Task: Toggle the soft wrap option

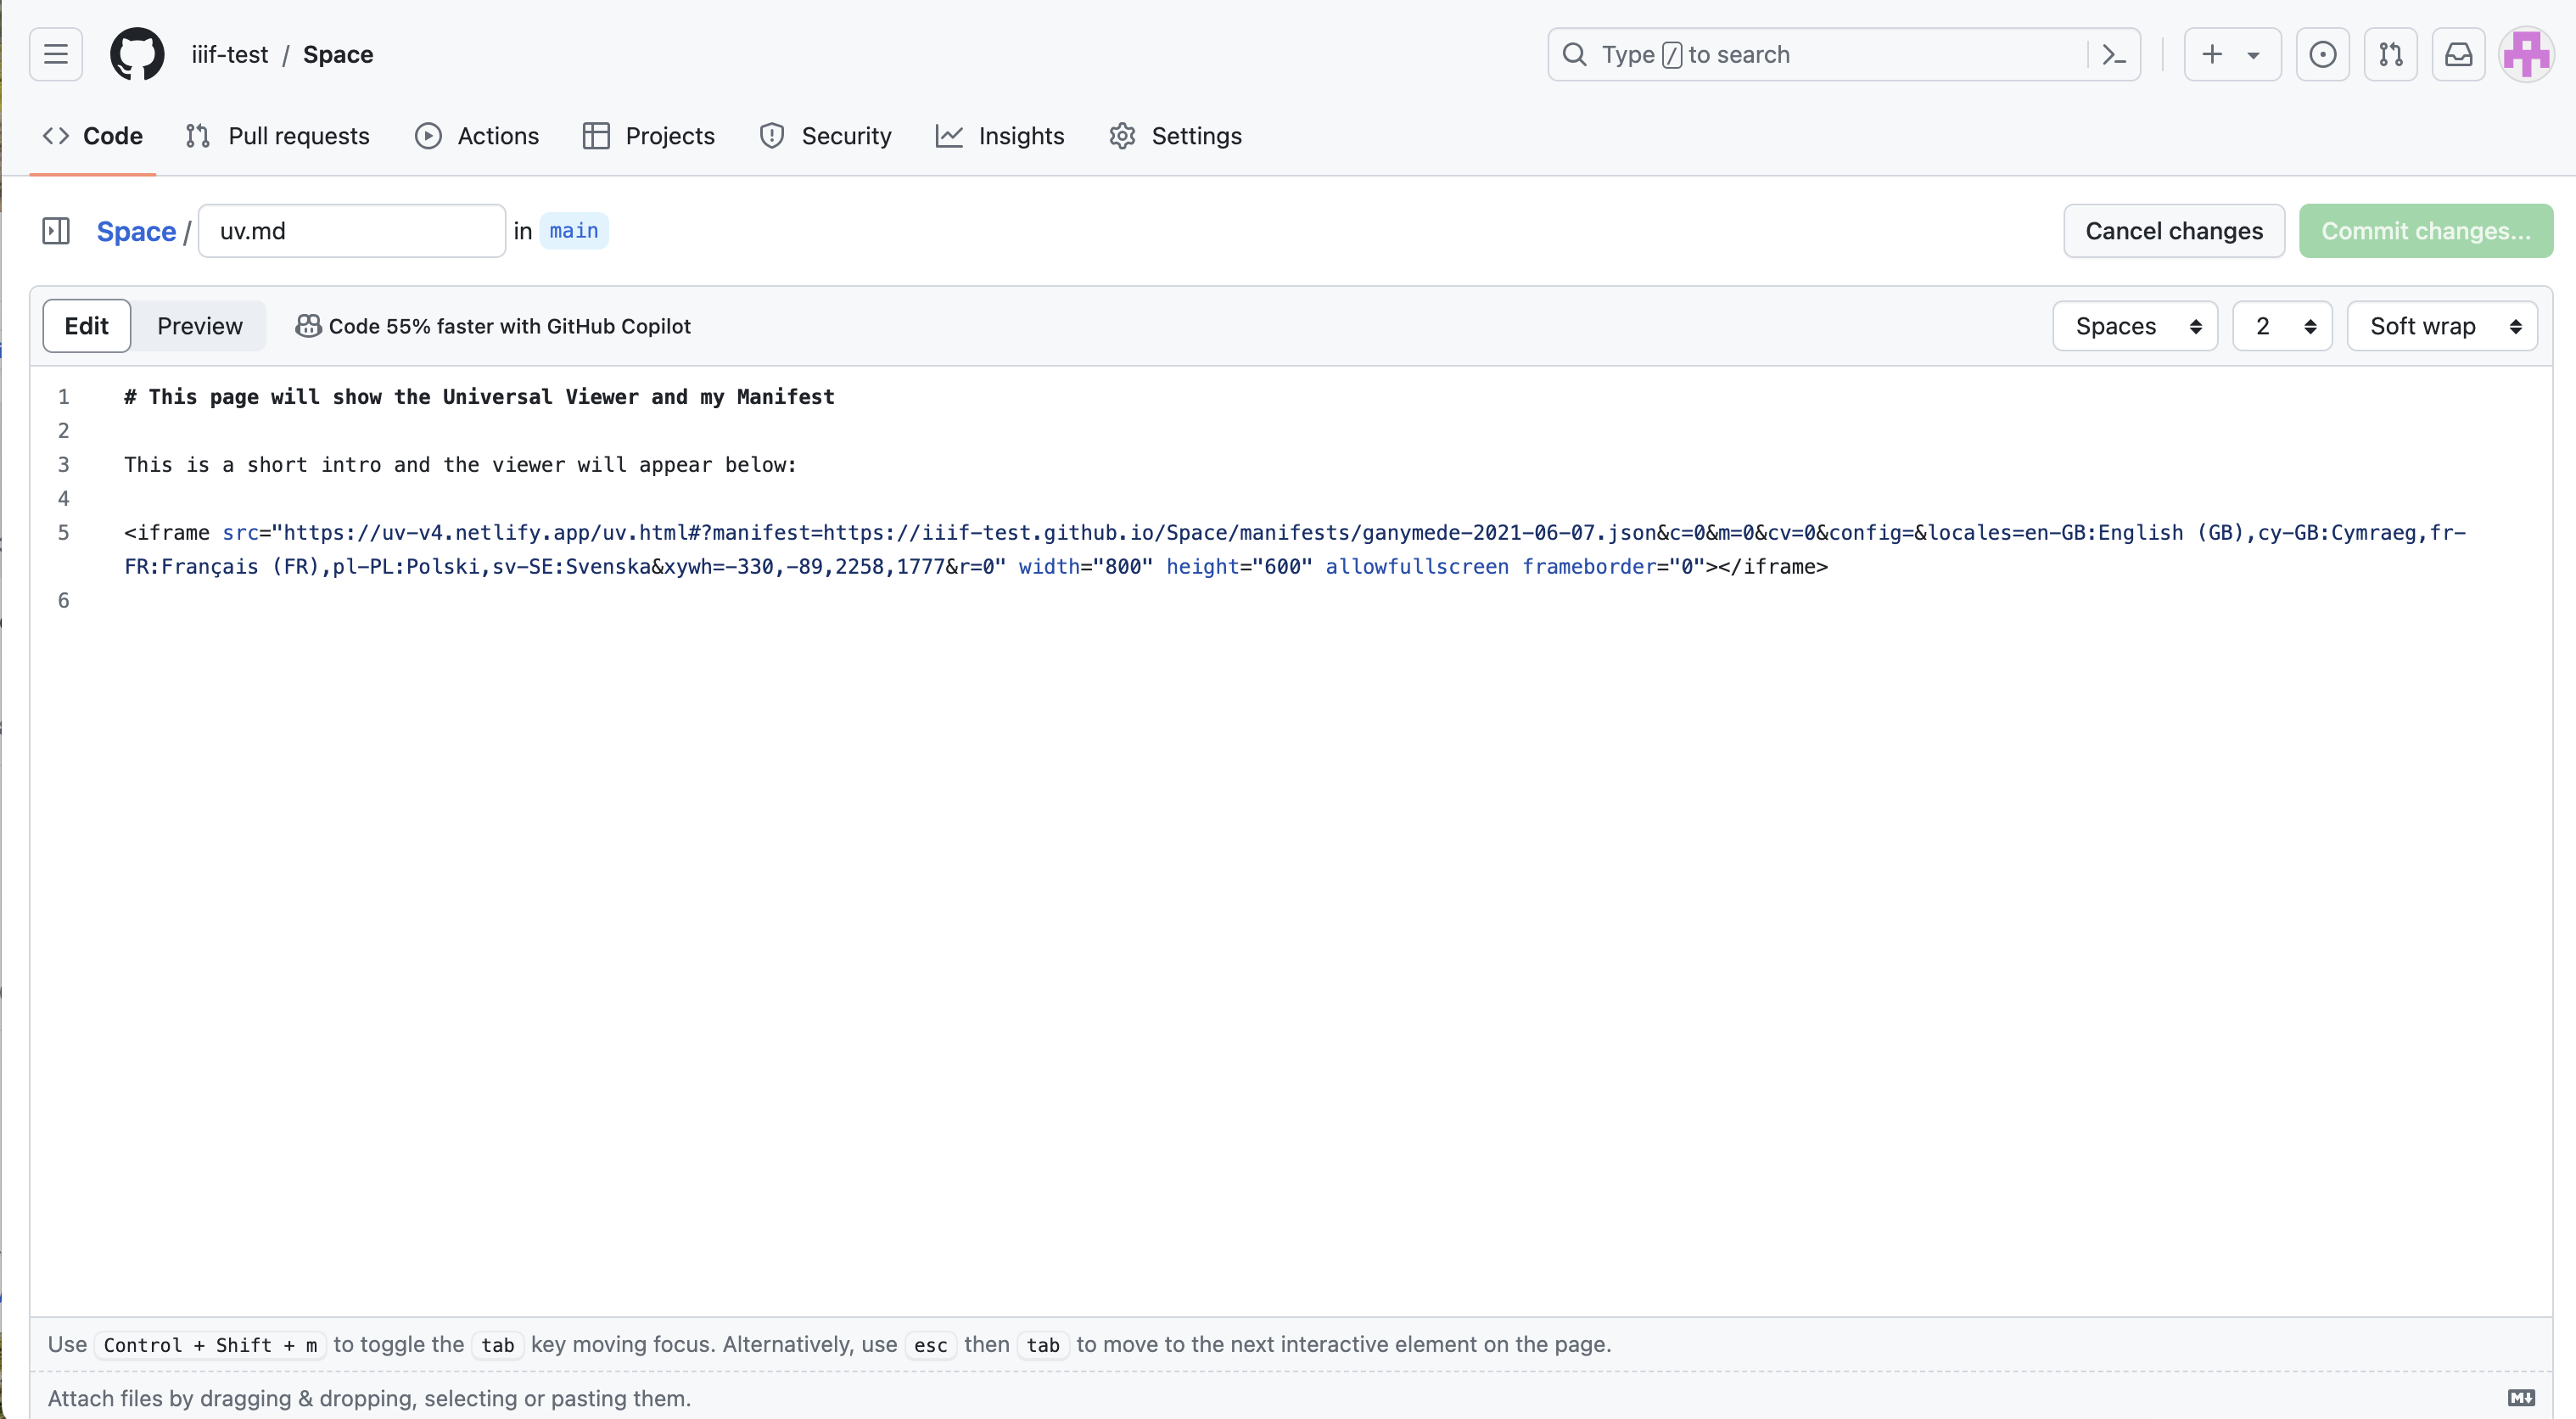Action: pyautogui.click(x=2442, y=325)
